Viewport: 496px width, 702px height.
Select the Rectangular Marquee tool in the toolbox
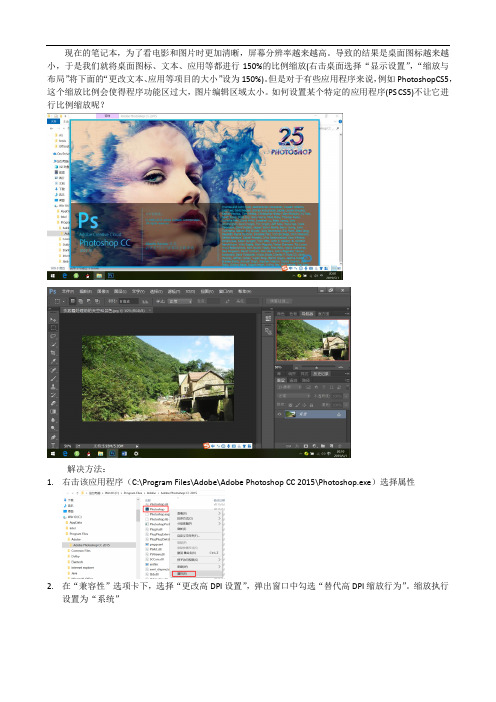point(53,328)
